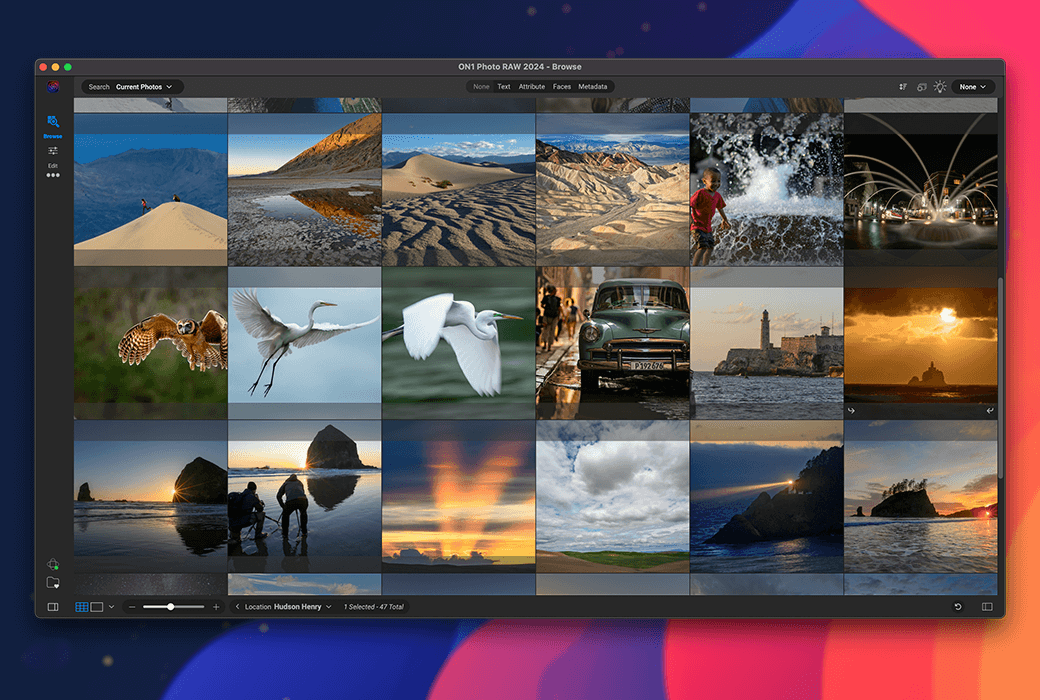1040x700 pixels.
Task: Open the sort order icon in the toolbar
Action: tap(903, 87)
